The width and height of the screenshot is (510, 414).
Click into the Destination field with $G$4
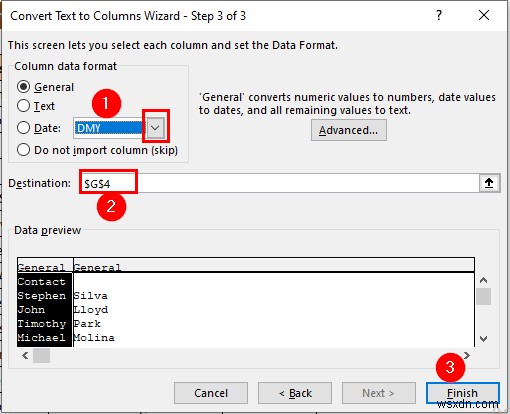tap(280, 183)
